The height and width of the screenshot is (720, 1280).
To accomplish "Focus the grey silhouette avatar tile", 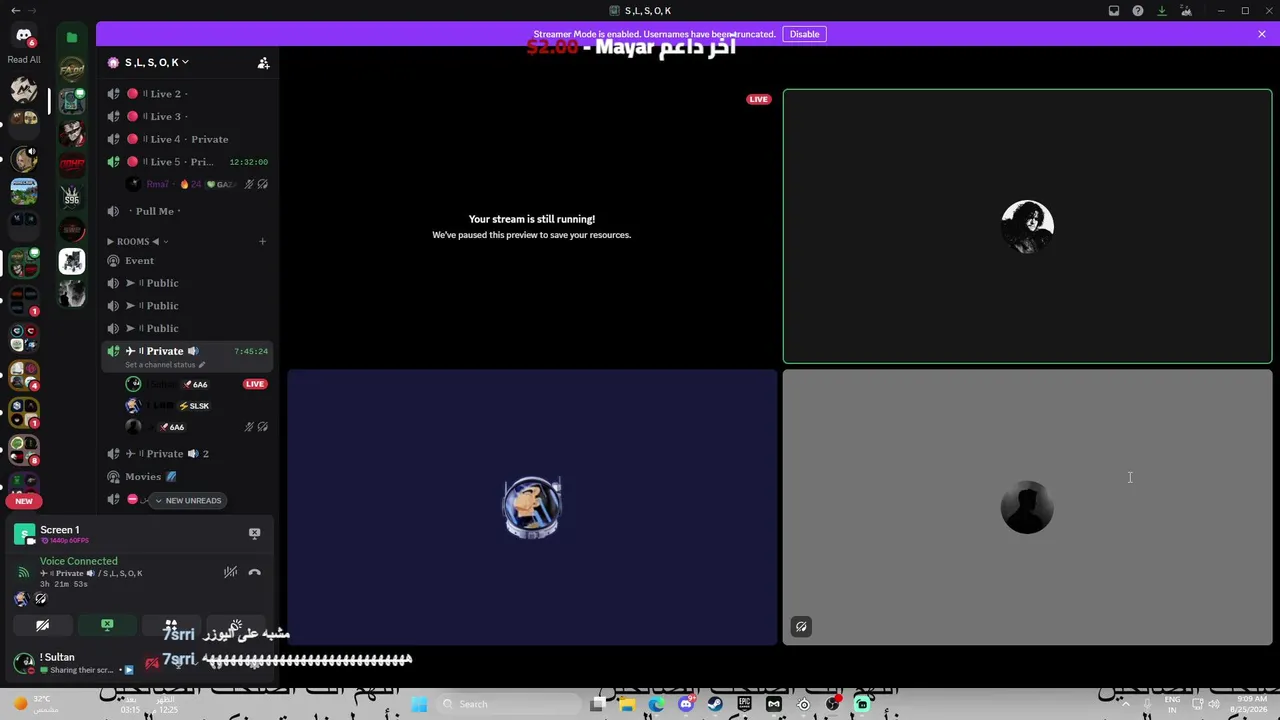I will click(1027, 508).
